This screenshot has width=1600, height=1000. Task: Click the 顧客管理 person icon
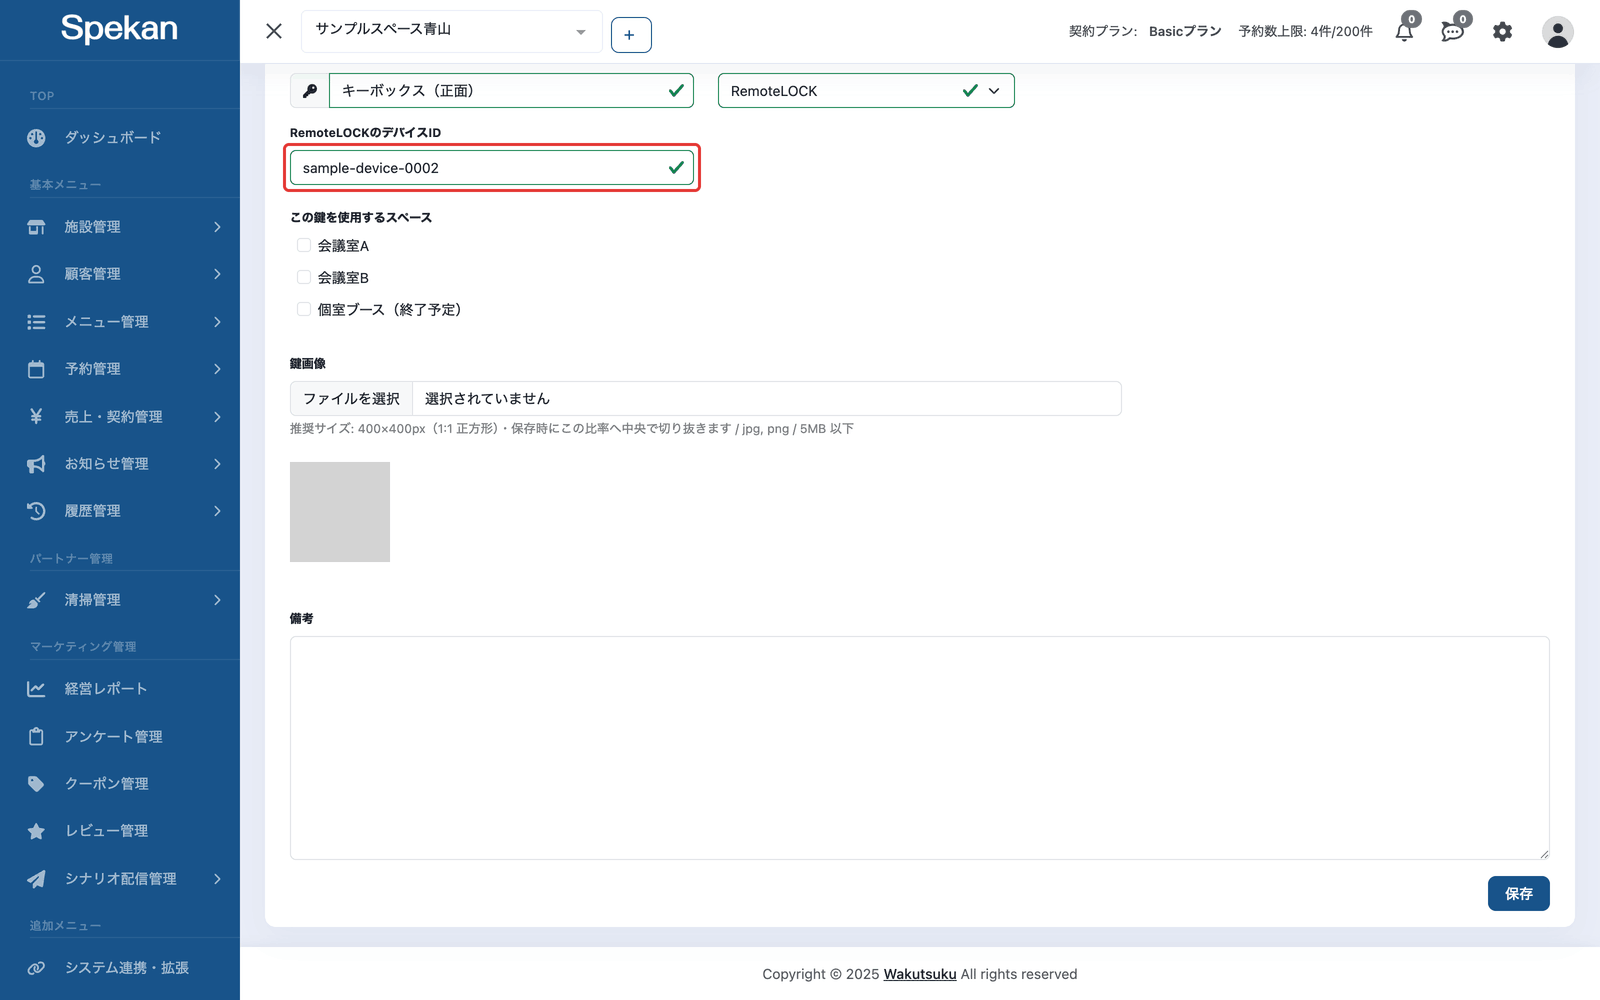36,274
